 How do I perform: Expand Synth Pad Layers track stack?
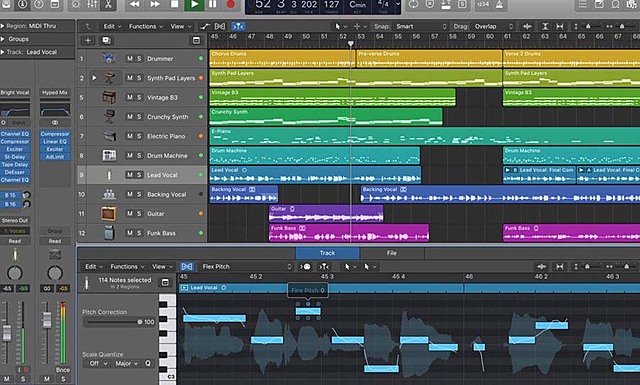(94, 78)
